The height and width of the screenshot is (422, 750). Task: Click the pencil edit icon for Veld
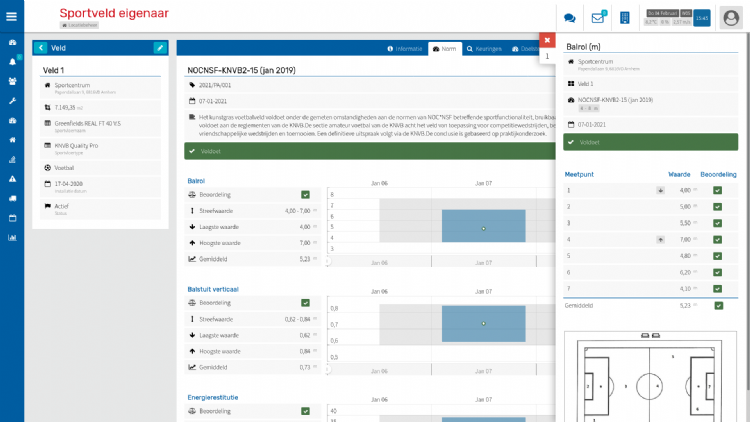tap(160, 48)
